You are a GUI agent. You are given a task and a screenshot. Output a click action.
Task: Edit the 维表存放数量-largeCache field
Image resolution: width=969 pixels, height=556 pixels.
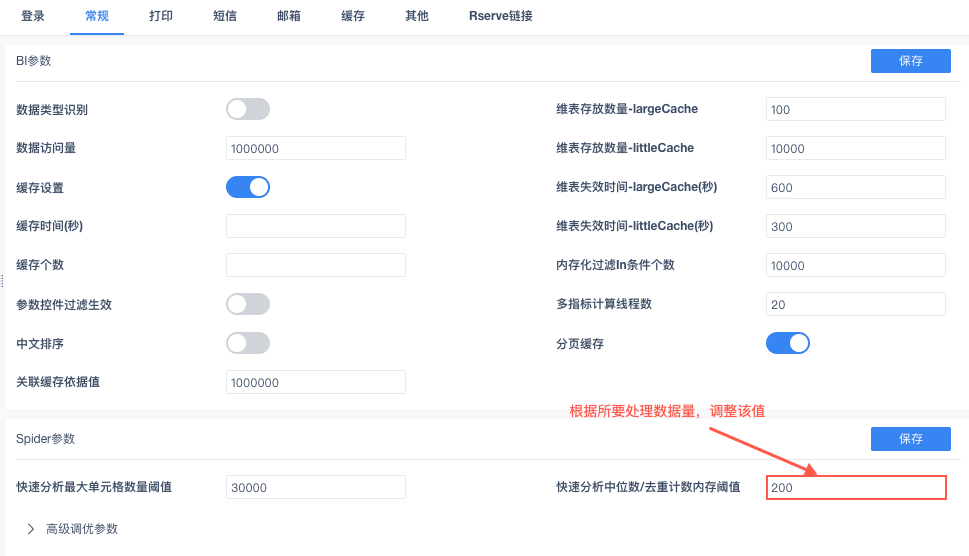pyautogui.click(x=855, y=109)
